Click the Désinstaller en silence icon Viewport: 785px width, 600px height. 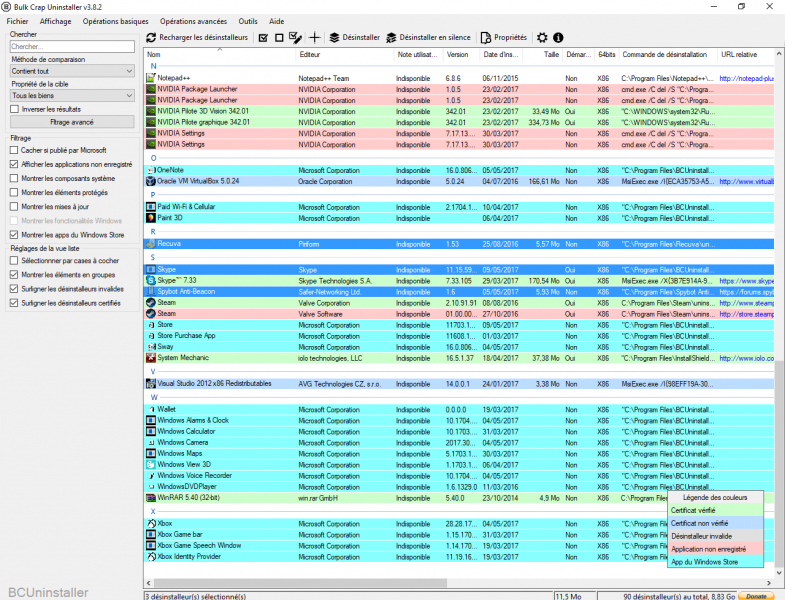(391, 38)
